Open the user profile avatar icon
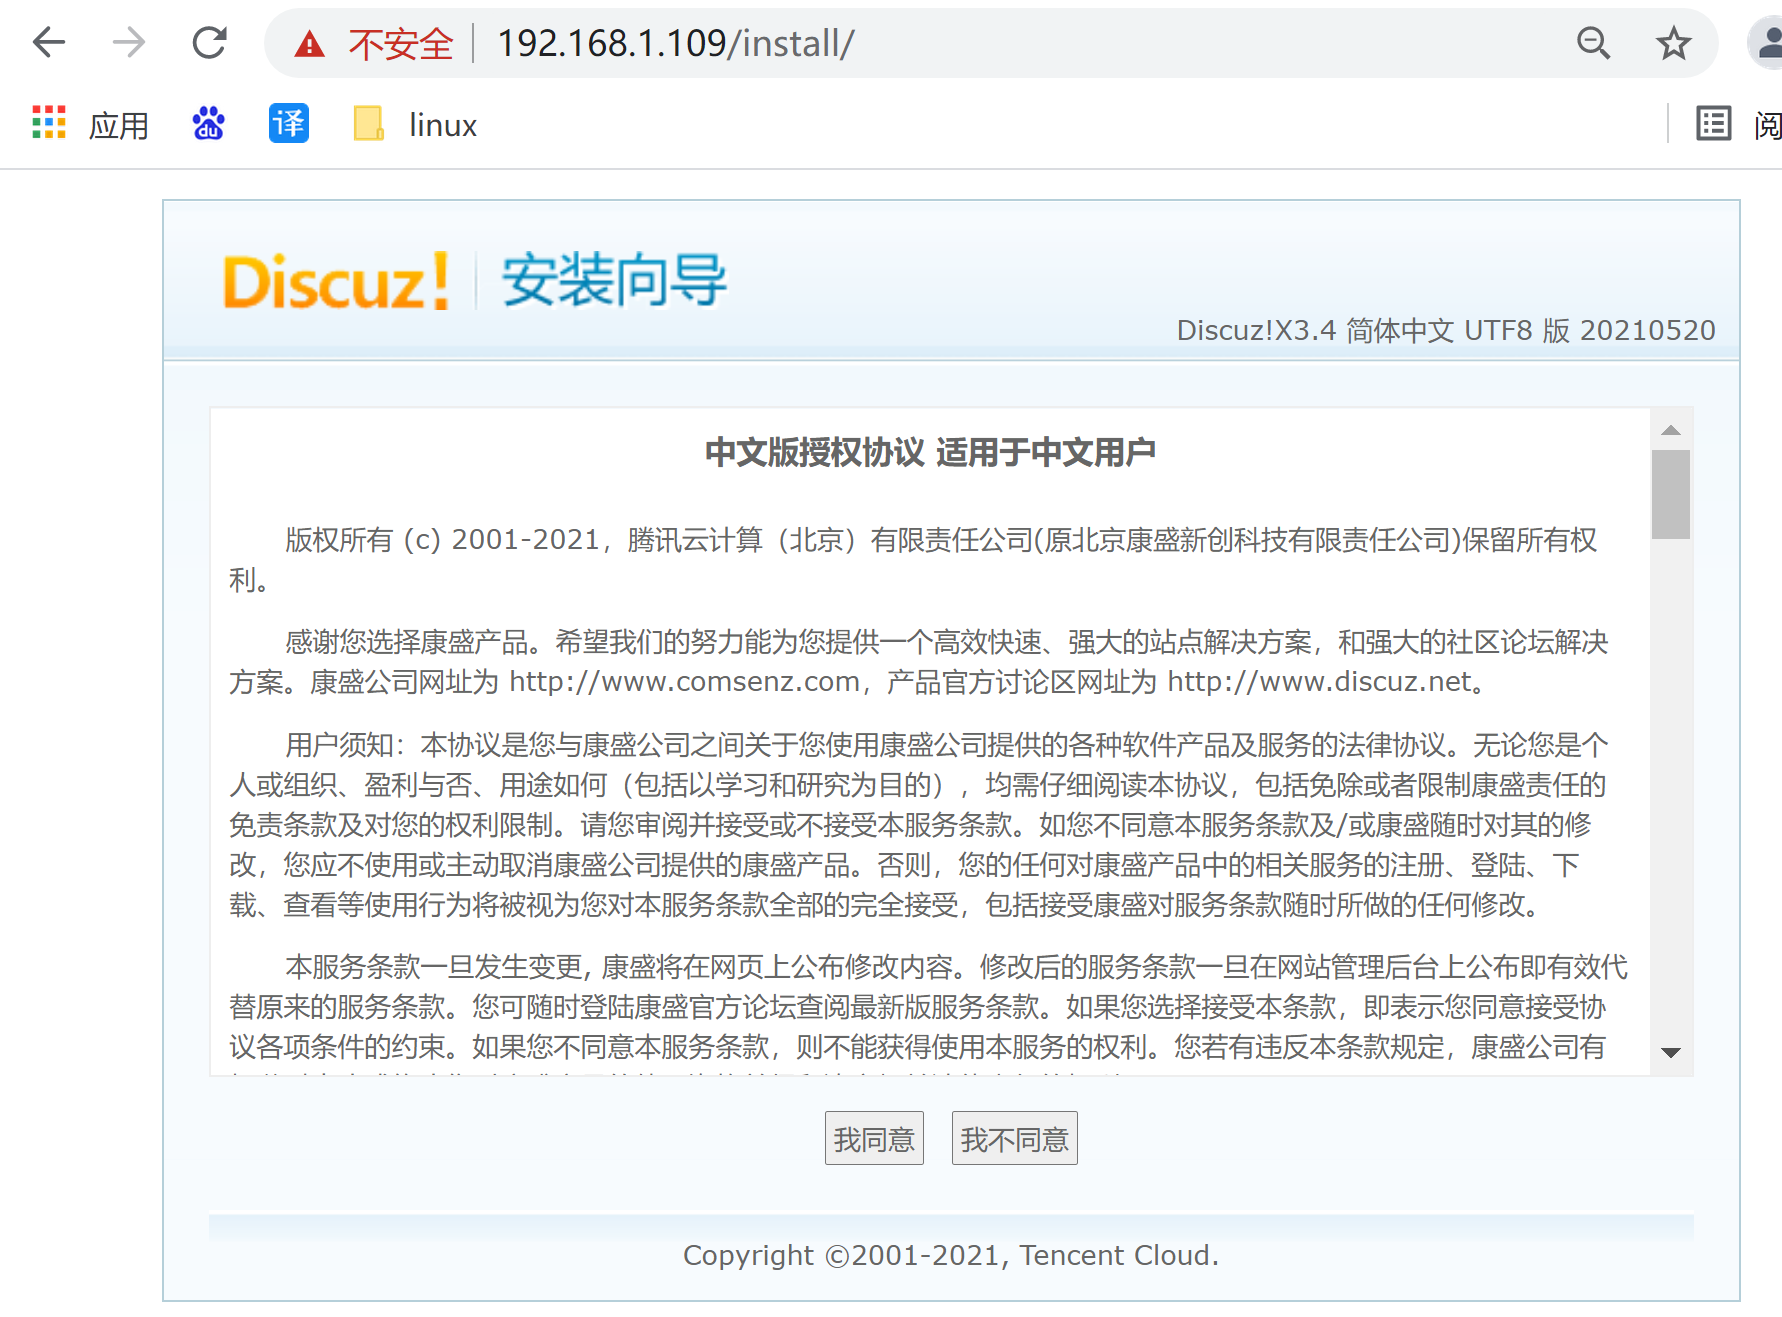The width and height of the screenshot is (1782, 1317). 1766,43
